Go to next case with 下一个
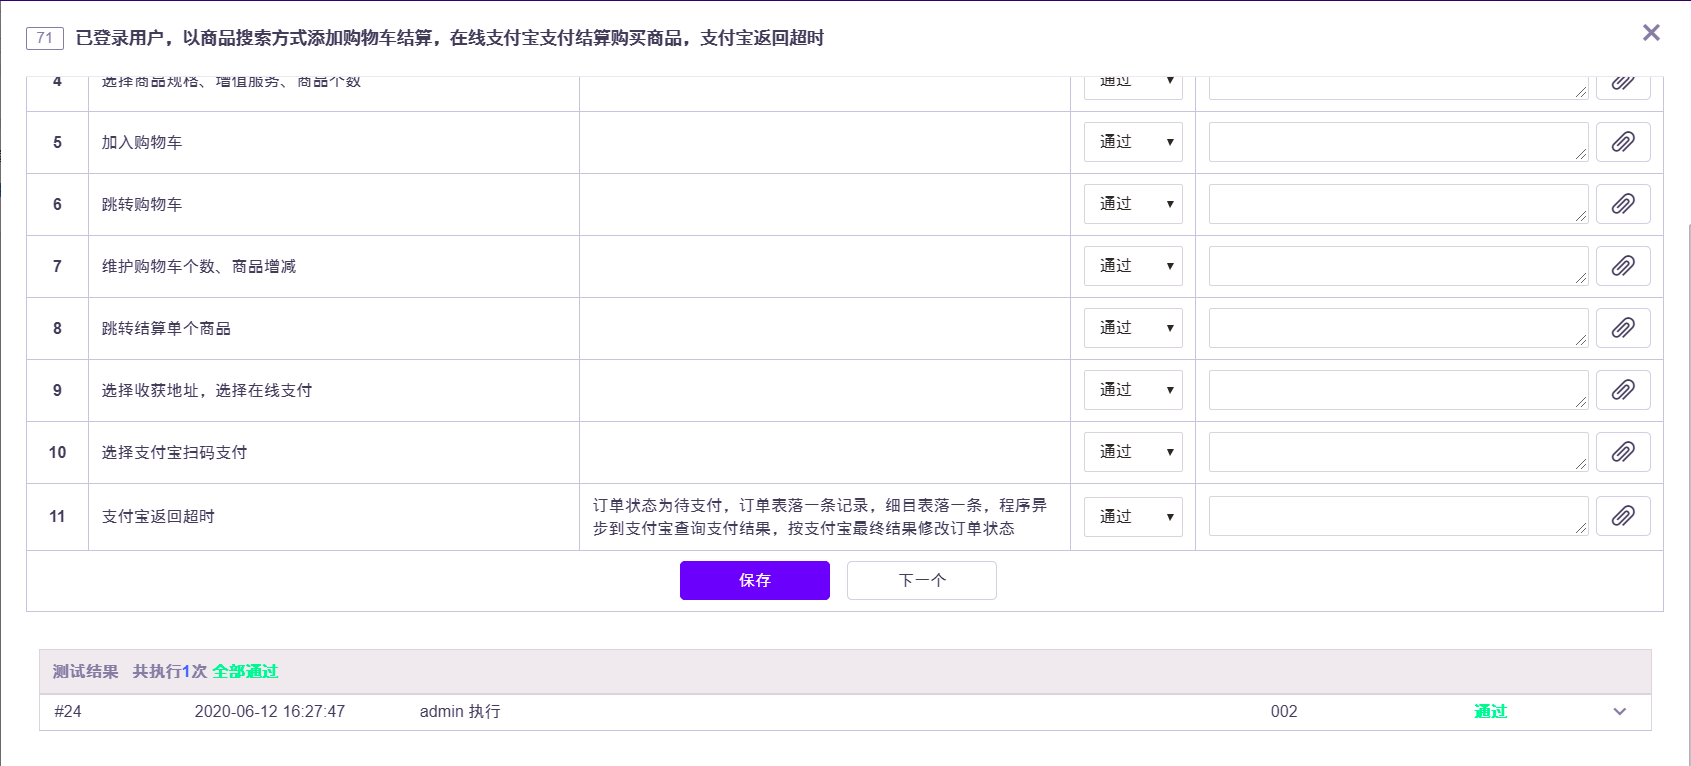1691x766 pixels. (922, 580)
